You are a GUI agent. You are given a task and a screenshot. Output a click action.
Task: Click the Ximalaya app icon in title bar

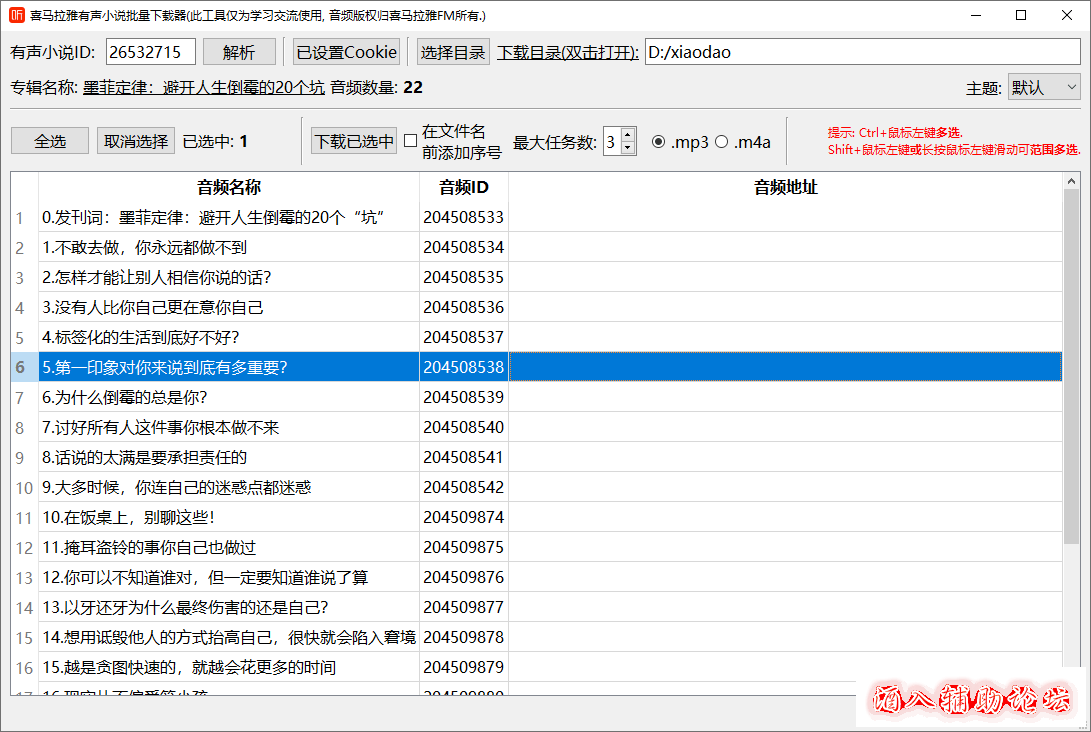[x=16, y=15]
